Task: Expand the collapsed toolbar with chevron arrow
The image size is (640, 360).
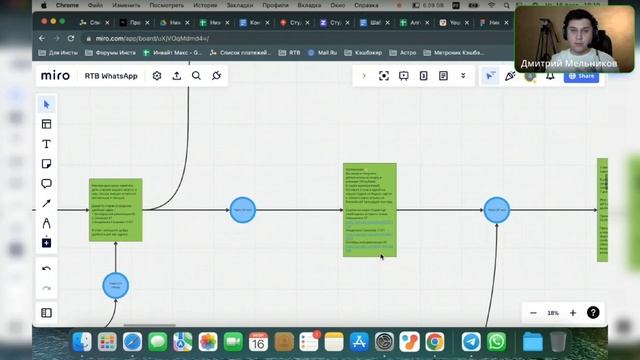Action: tap(364, 76)
